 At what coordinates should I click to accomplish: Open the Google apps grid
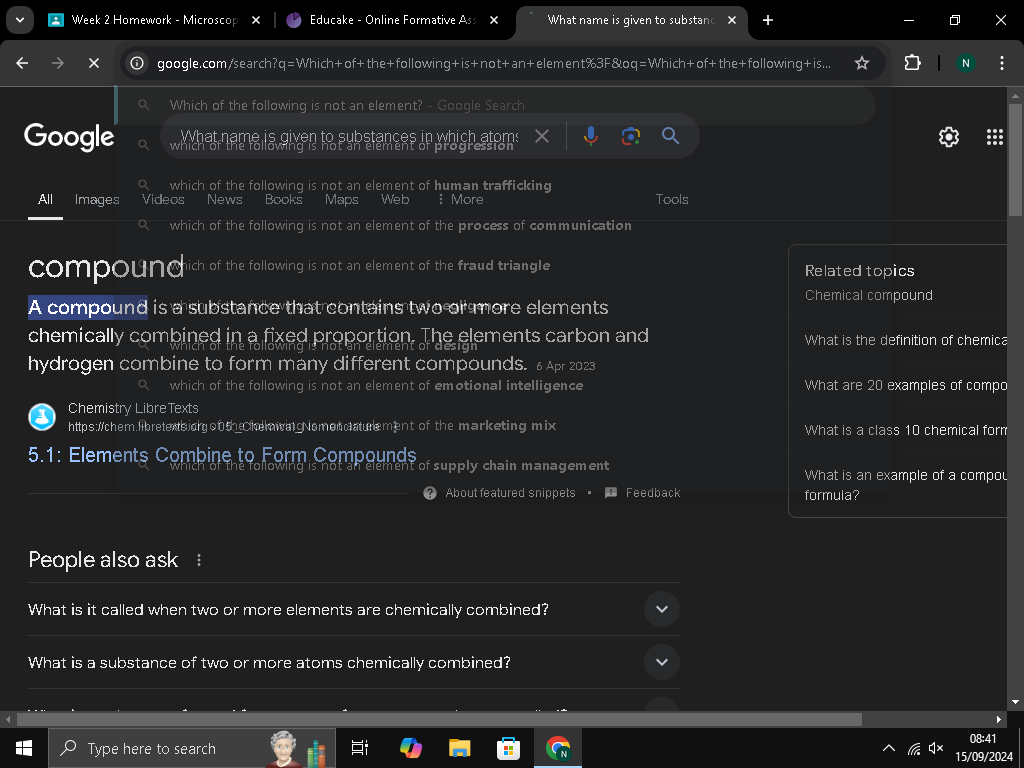[995, 136]
